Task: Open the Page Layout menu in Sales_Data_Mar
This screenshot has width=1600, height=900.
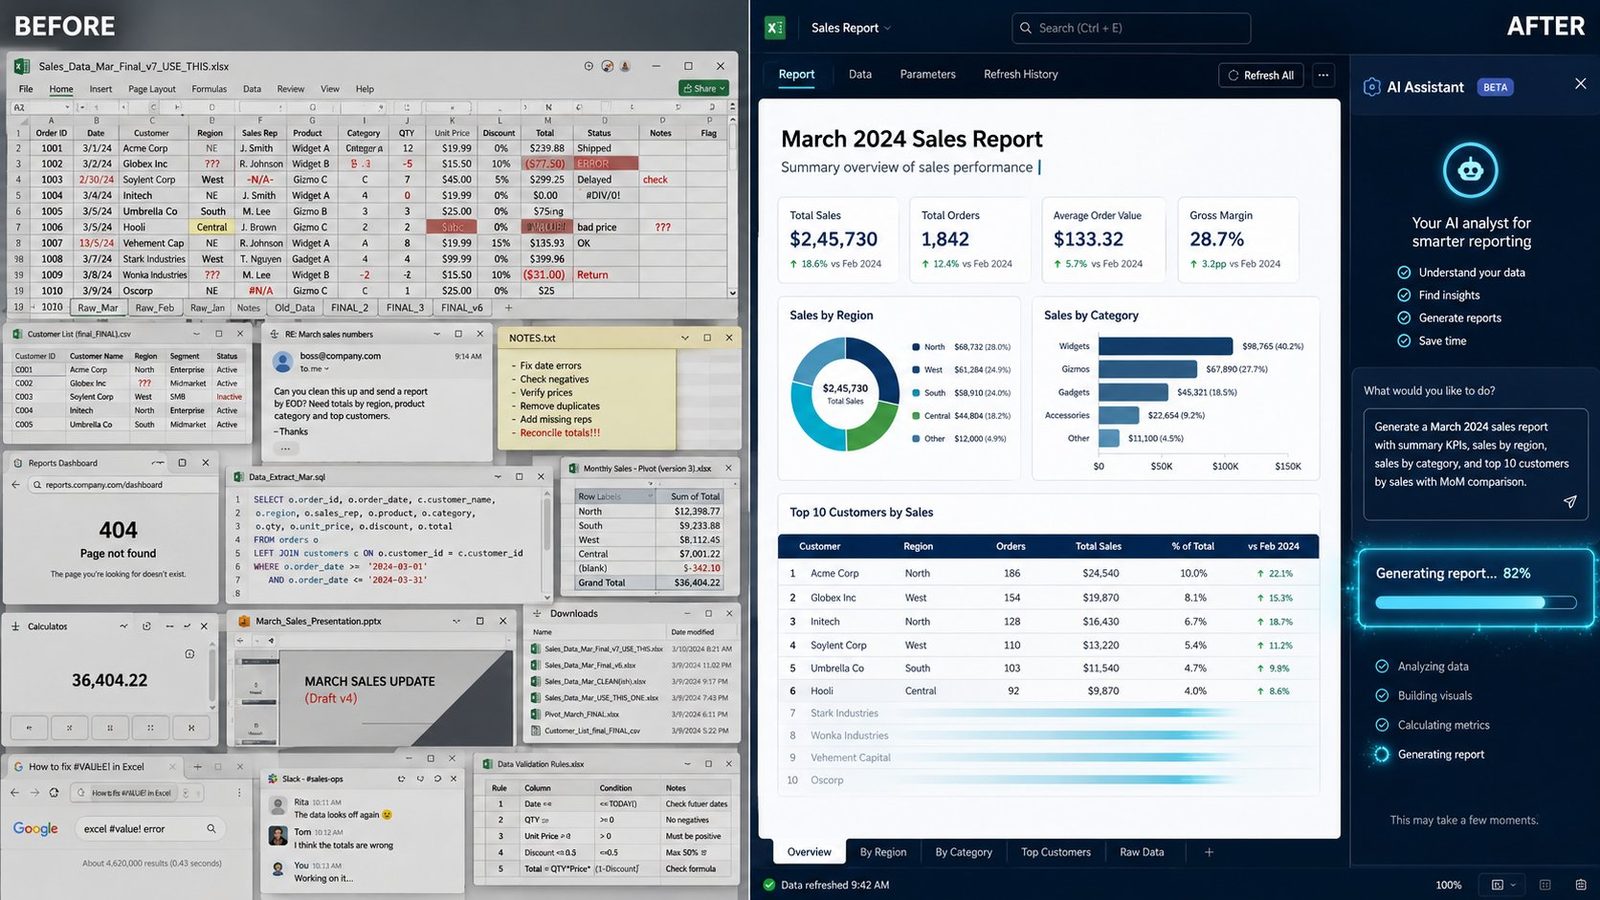Action: point(152,89)
